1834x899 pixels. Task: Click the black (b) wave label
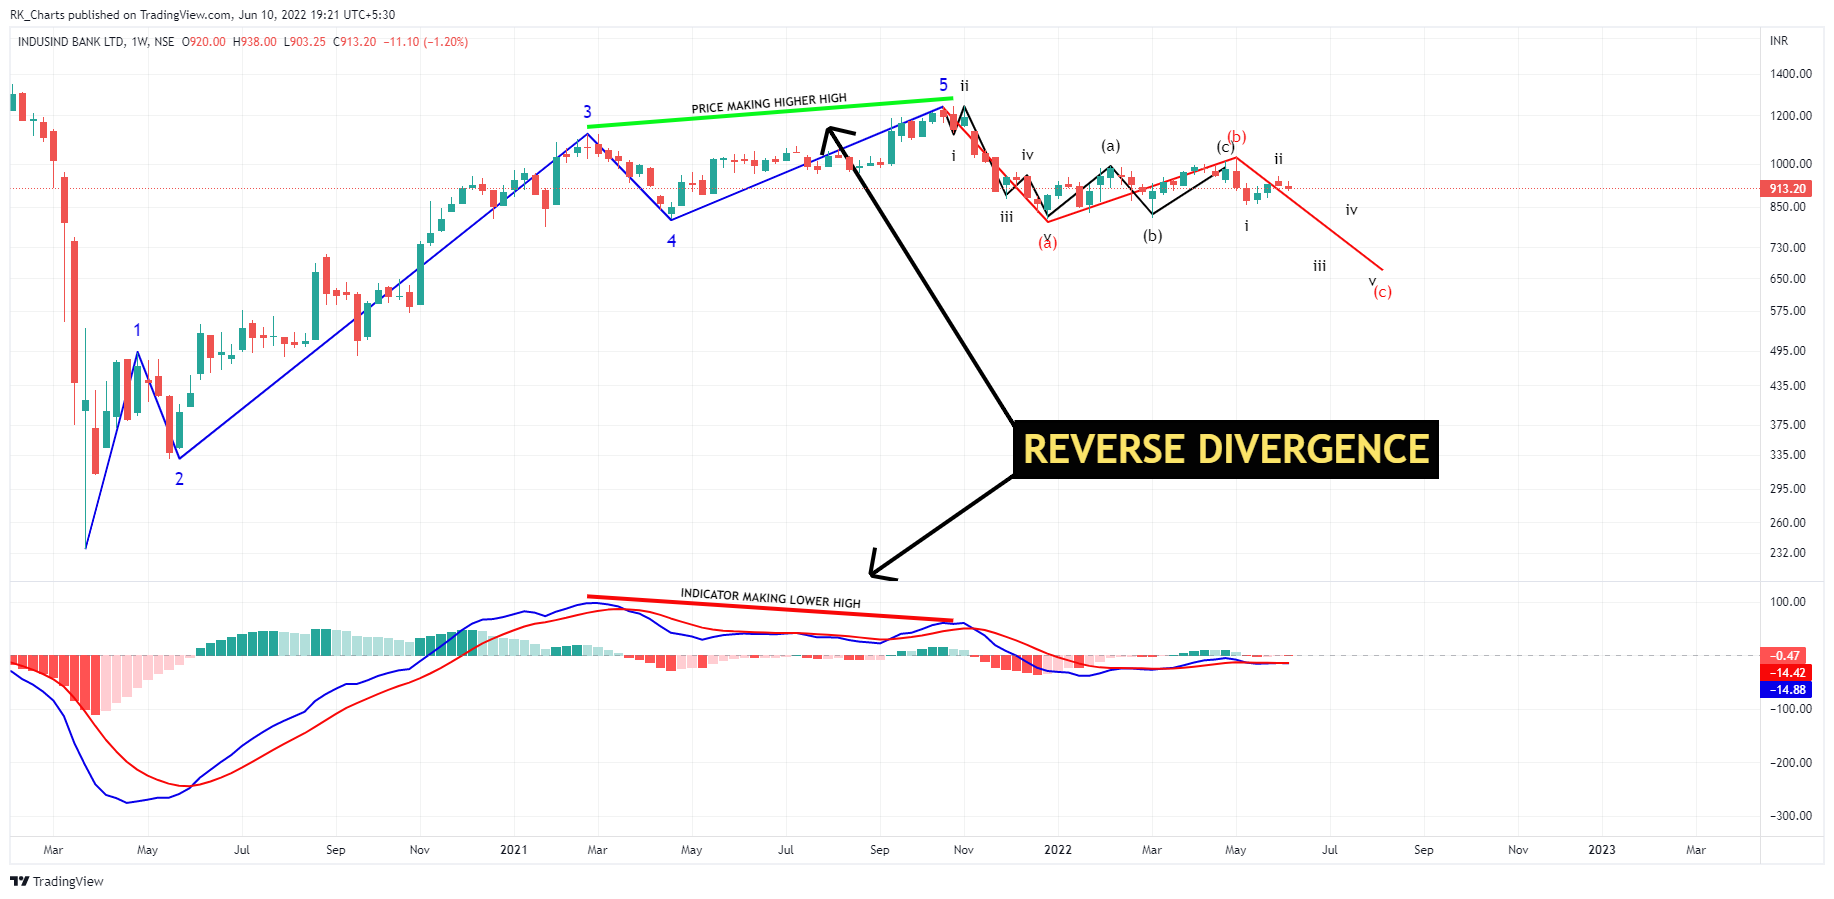pyautogui.click(x=1152, y=236)
